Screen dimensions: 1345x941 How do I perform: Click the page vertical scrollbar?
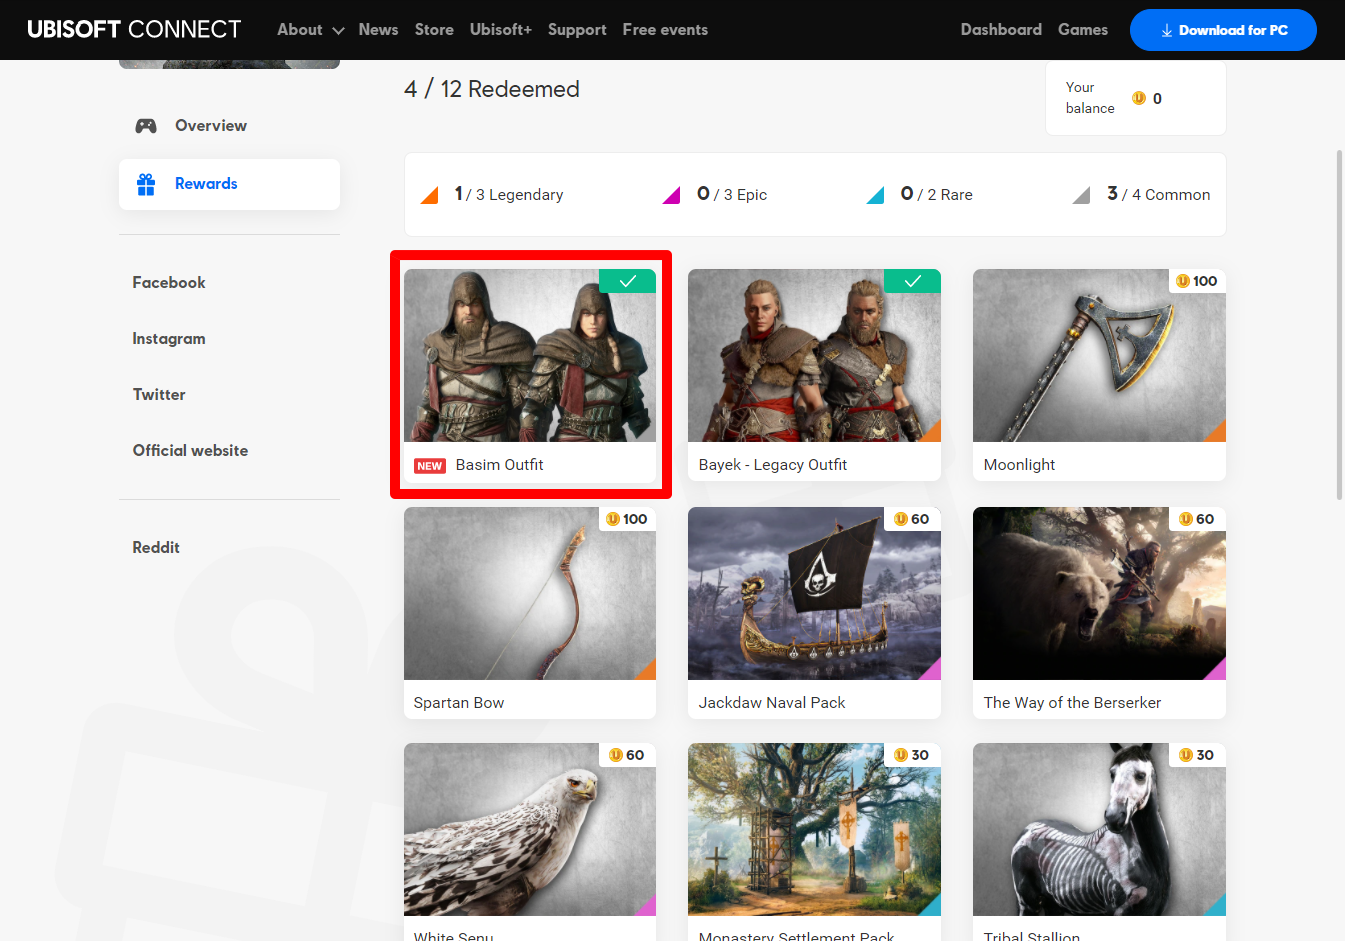[x=1340, y=325]
